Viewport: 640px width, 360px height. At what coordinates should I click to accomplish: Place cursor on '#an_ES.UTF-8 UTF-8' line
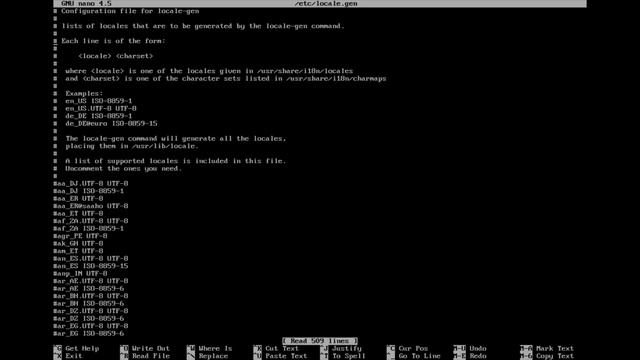91,258
